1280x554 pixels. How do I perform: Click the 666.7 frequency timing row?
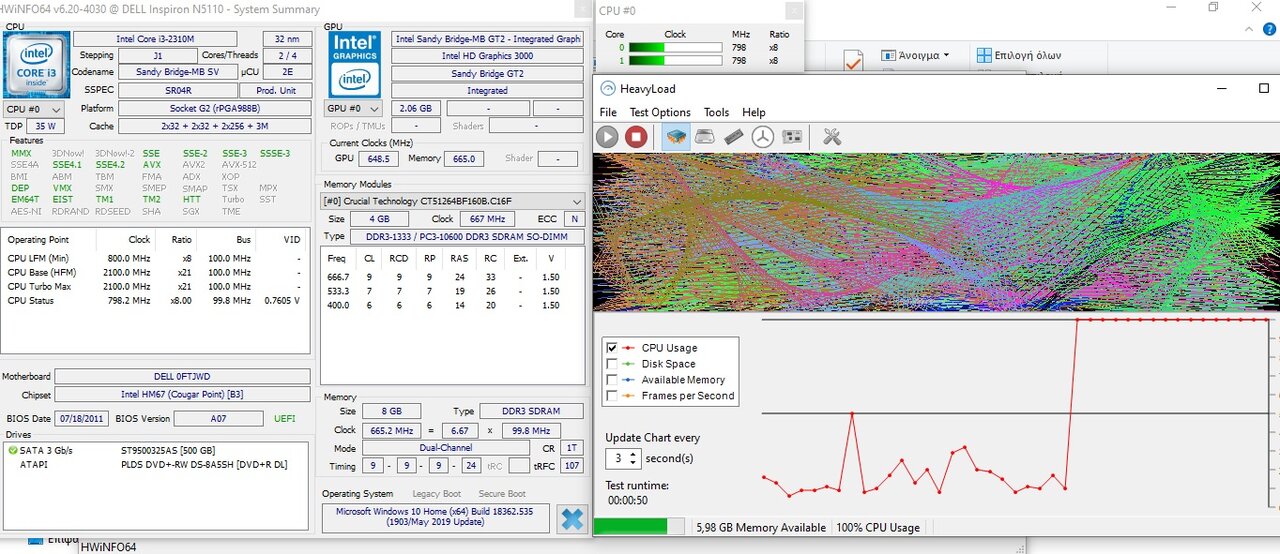coord(451,277)
